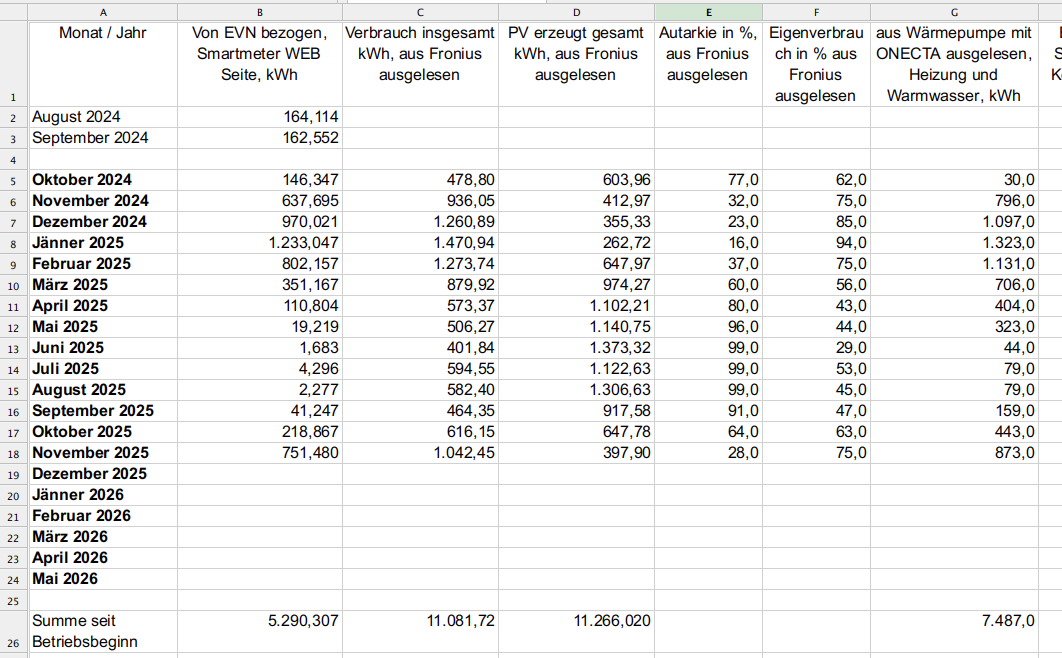Select heat pump total 7.487,0 cell

tap(954, 621)
